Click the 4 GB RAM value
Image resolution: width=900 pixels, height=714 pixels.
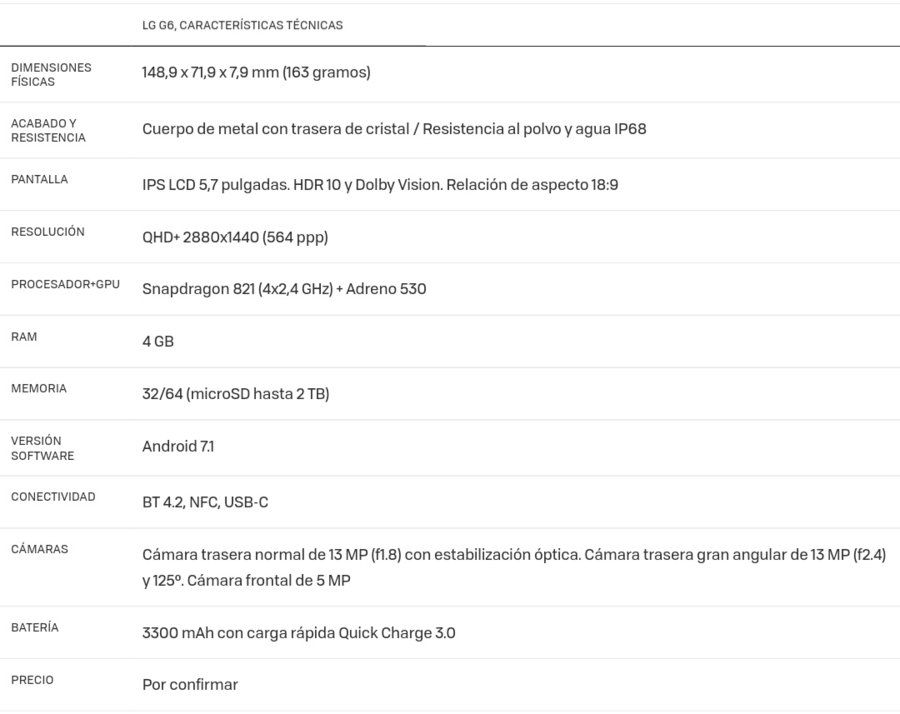click(x=158, y=342)
